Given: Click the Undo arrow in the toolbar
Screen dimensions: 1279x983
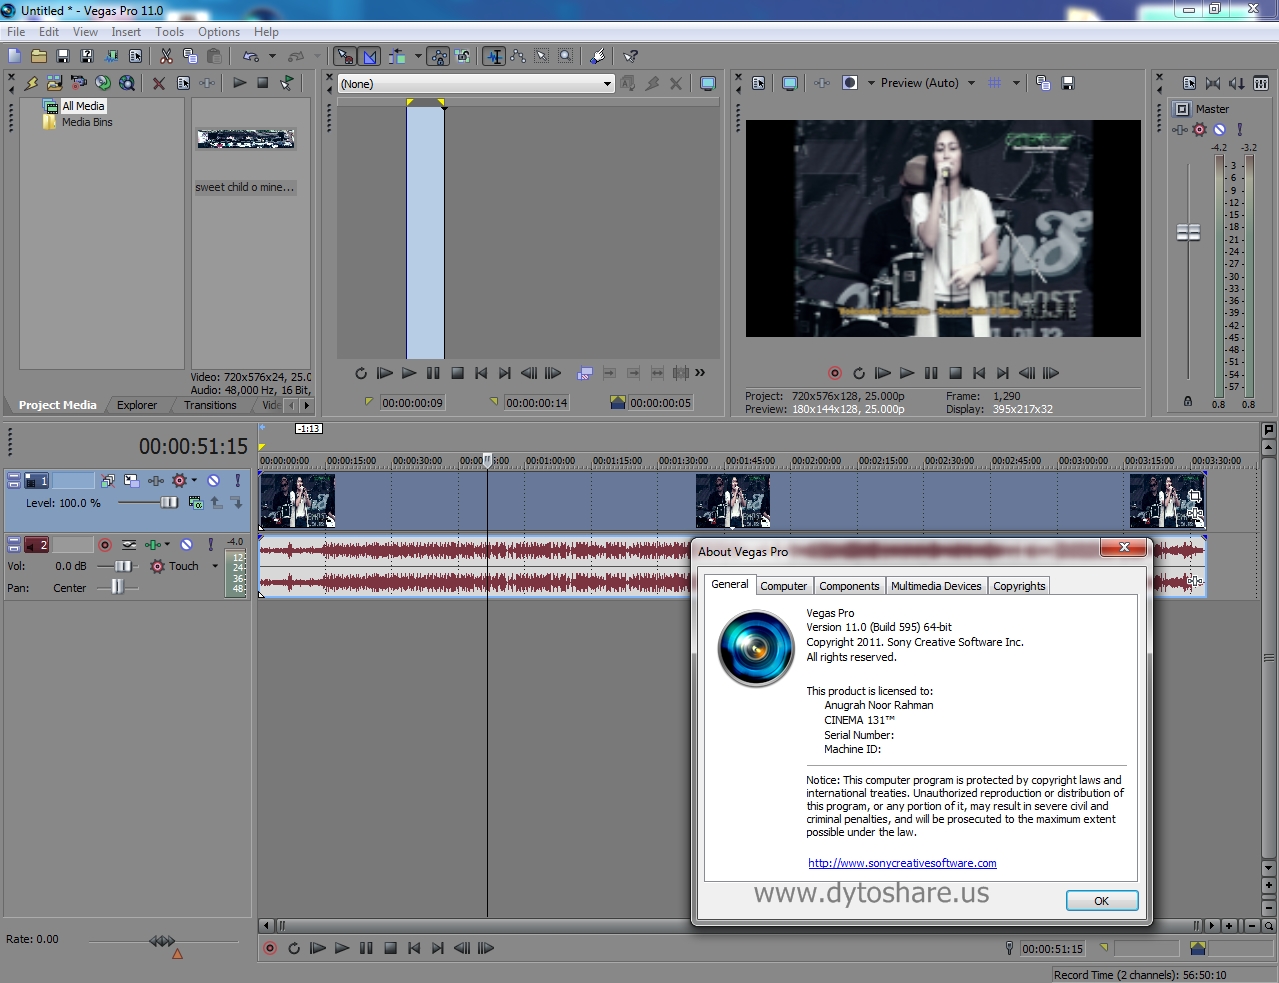Looking at the screenshot, I should click(x=250, y=56).
